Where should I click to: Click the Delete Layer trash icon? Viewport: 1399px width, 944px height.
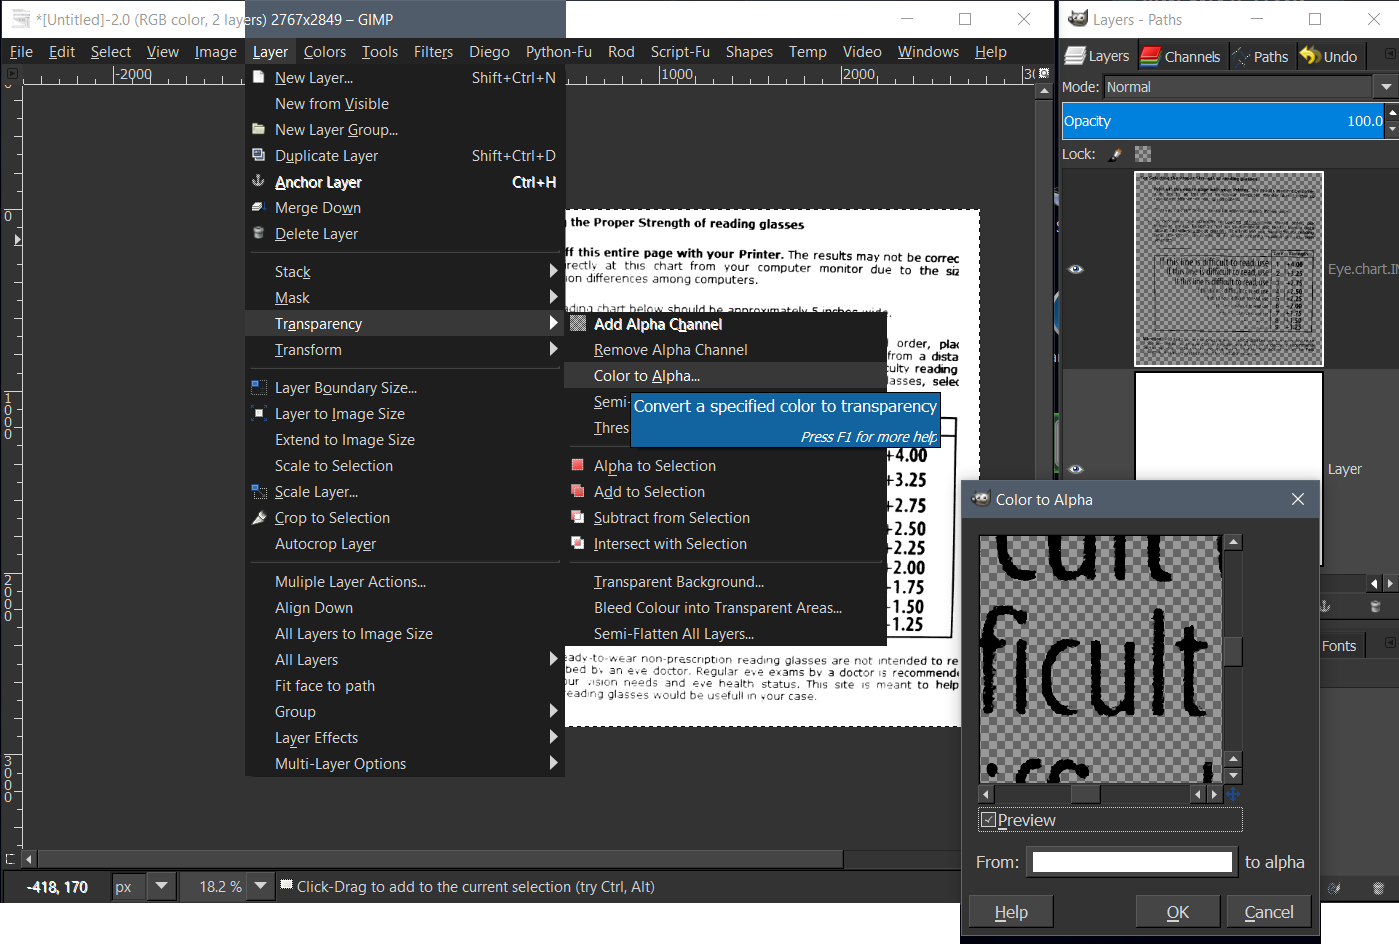[258, 233]
